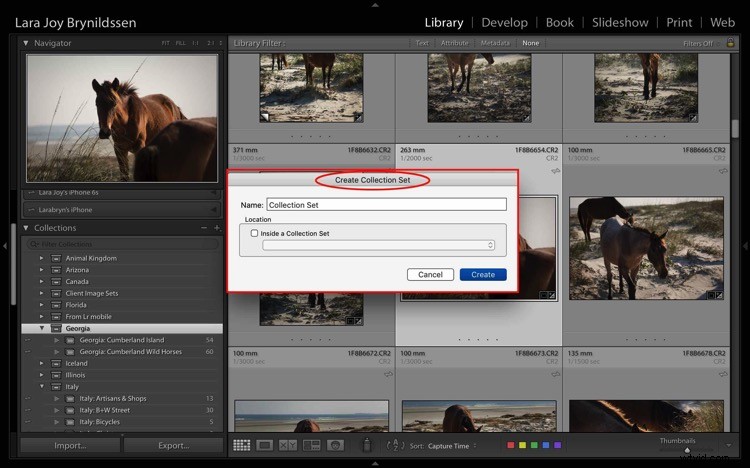Click Georgia: Cumberland Island collection icon
This screenshot has width=750, height=468.
tap(70, 340)
